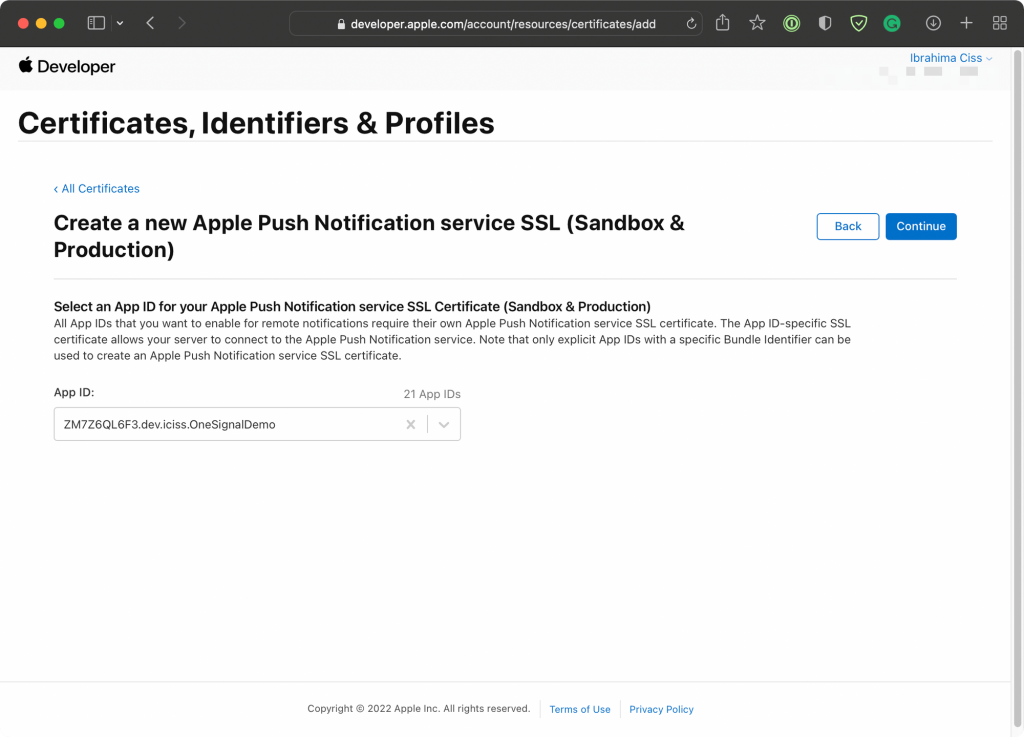The width and height of the screenshot is (1024, 737).
Task: Show the Safari downloads icon
Action: (x=933, y=23)
